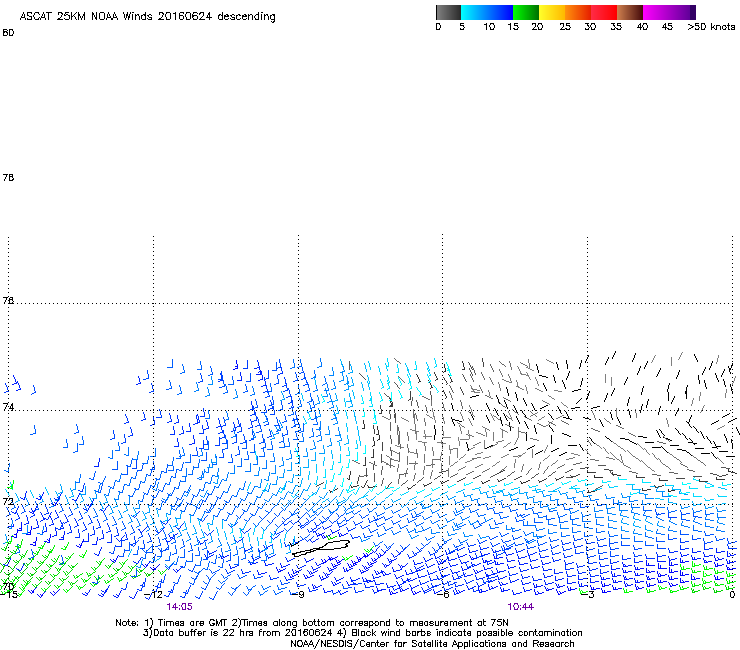Click the yellow 20–25 knot color bar segment
Viewport: 740px width, 650px height.
click(552, 12)
